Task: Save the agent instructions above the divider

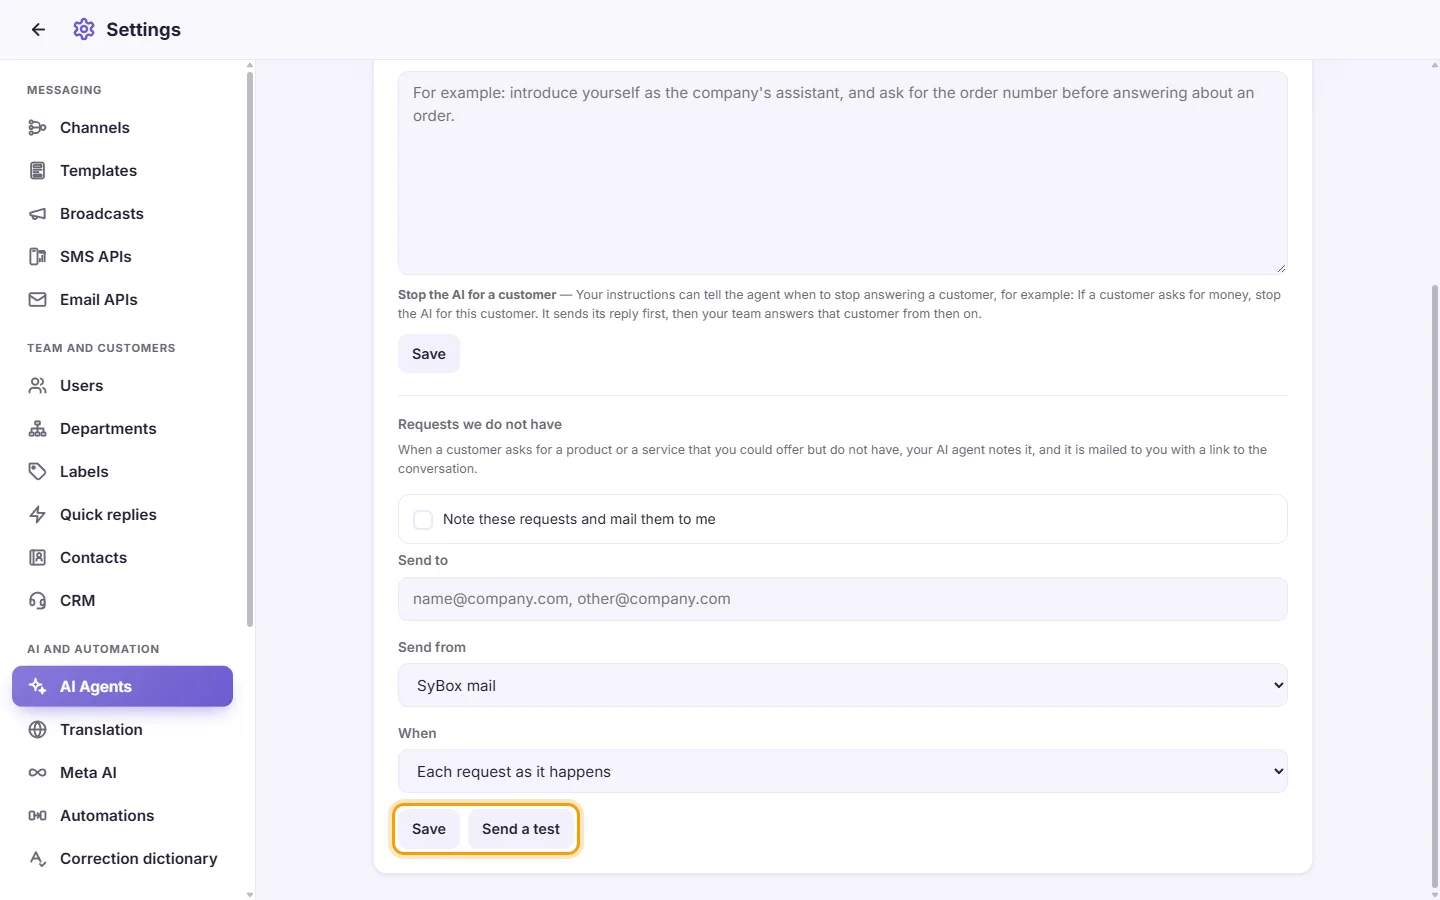Action: pos(429,354)
